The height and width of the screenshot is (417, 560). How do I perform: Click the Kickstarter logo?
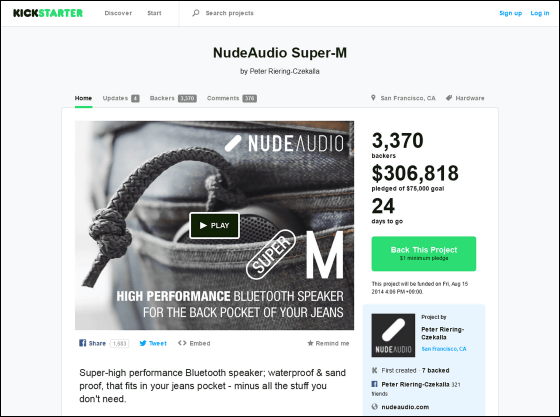coord(48,13)
